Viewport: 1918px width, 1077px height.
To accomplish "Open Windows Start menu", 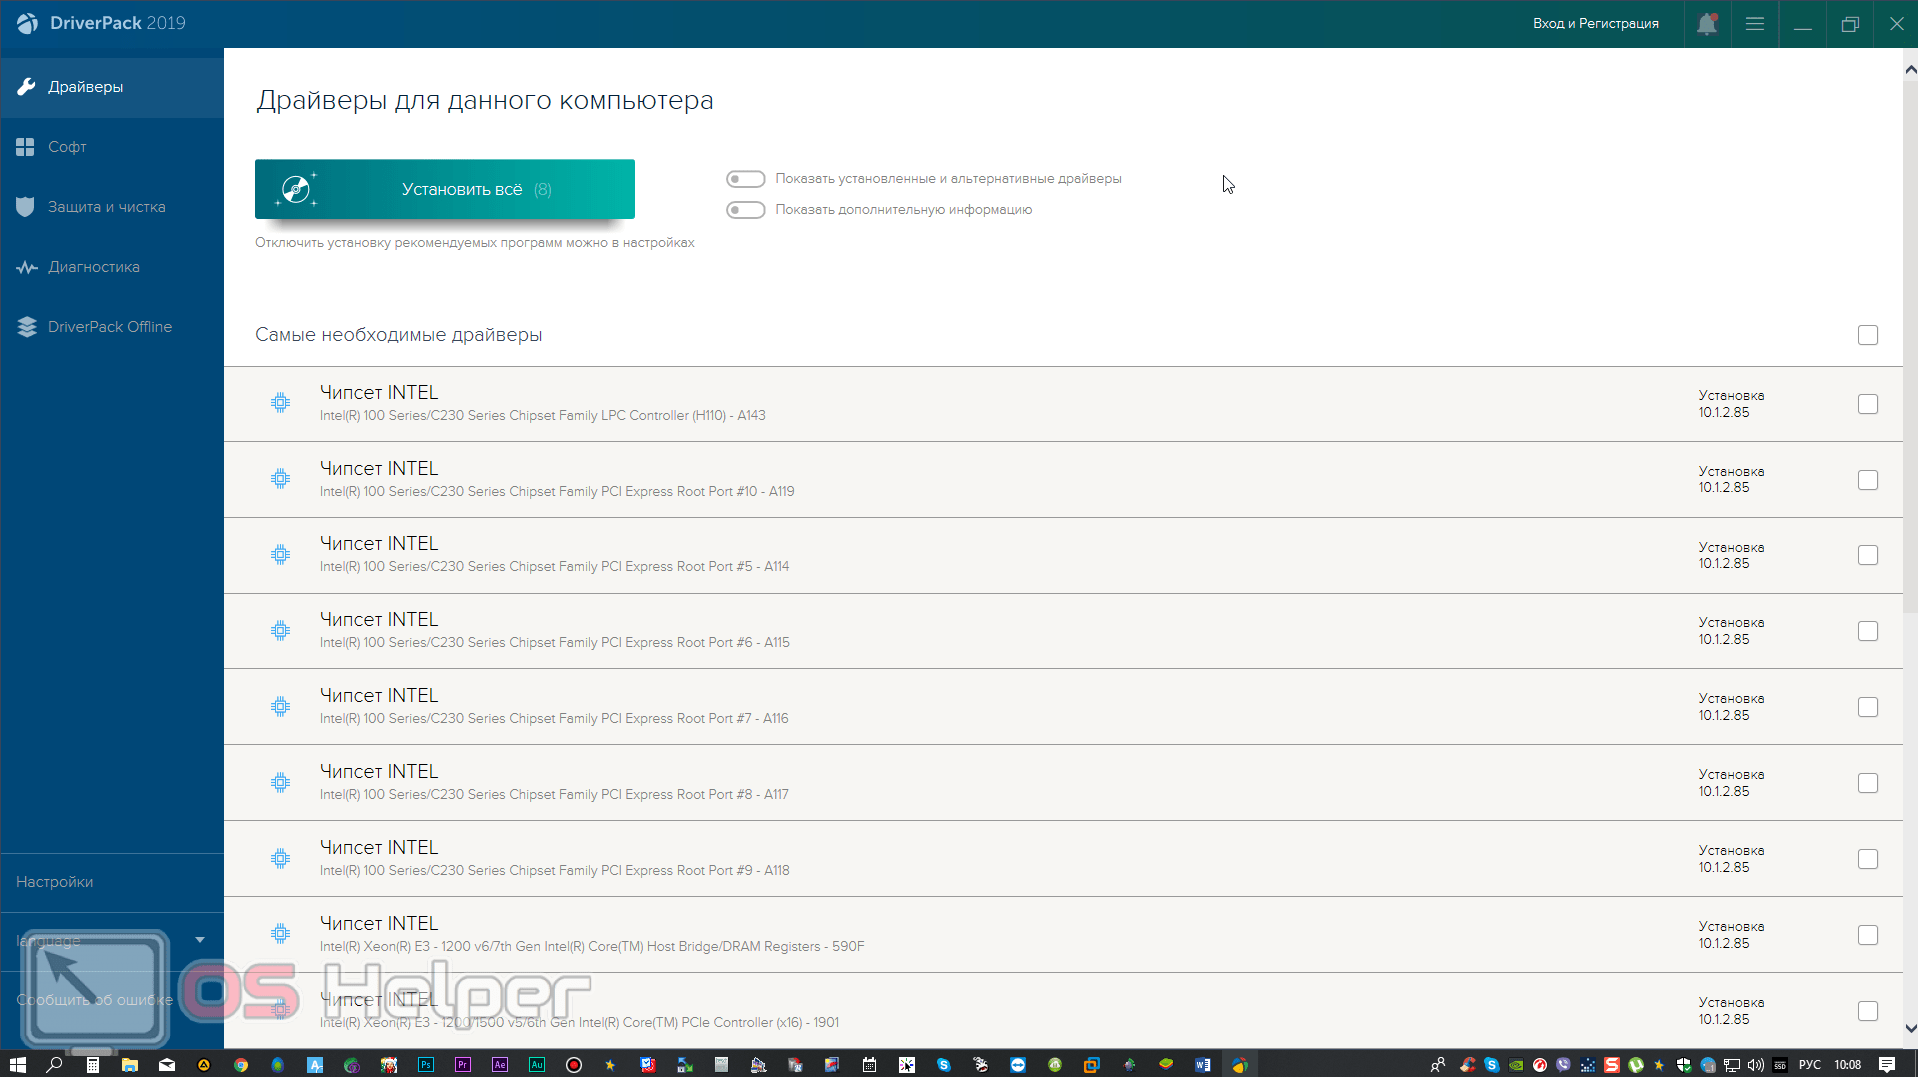I will [17, 1065].
